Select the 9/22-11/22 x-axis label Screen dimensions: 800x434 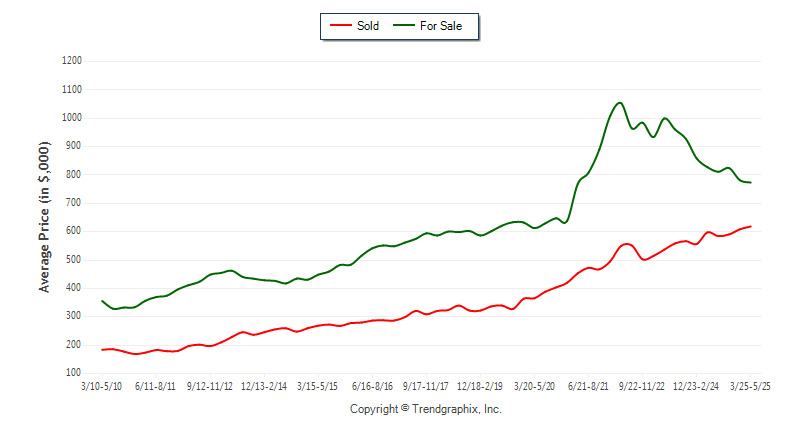pos(642,387)
